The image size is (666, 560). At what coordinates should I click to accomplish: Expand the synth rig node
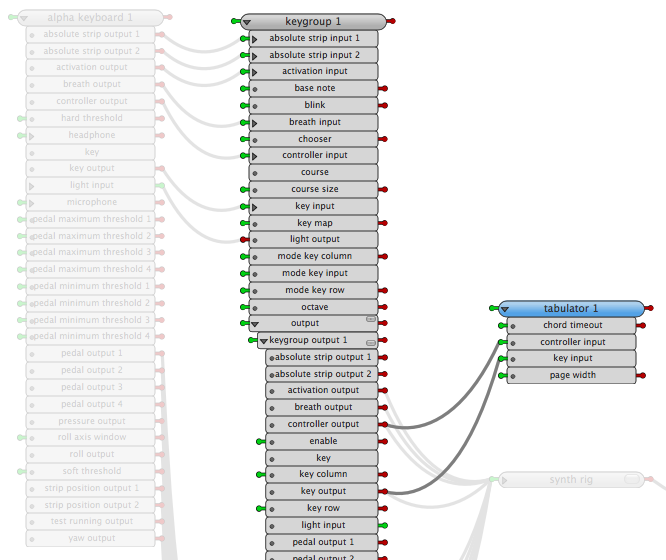point(505,481)
